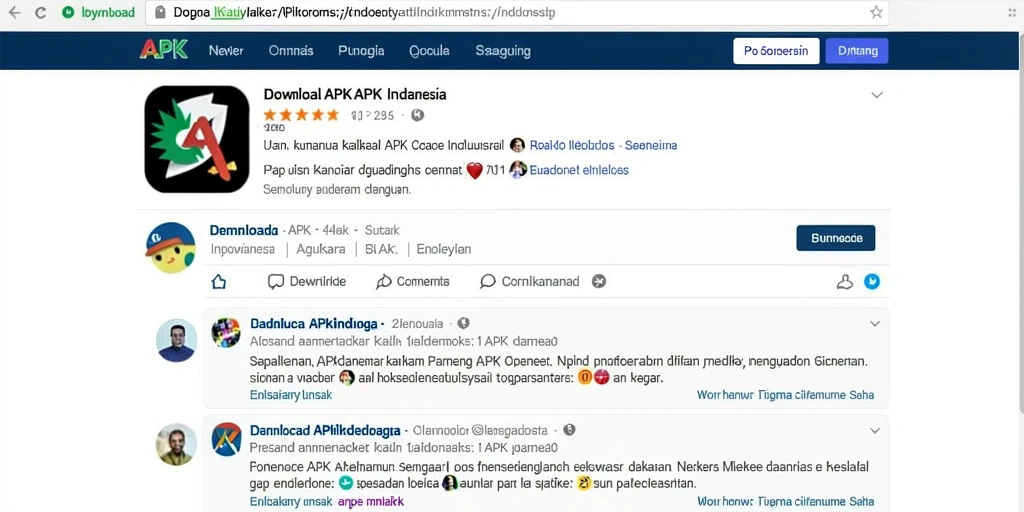Select the Agukara tag
This screenshot has width=1024, height=512.
(321, 249)
